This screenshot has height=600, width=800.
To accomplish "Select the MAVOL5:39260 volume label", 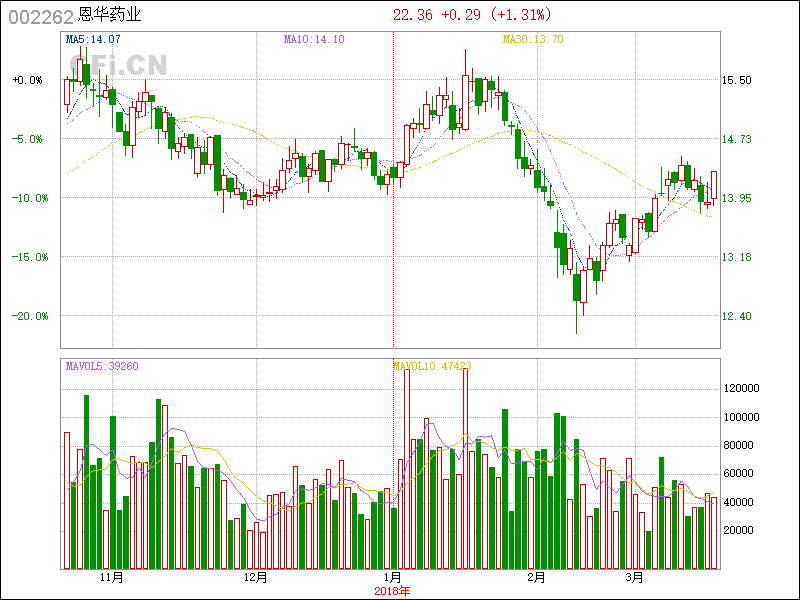I will (102, 366).
